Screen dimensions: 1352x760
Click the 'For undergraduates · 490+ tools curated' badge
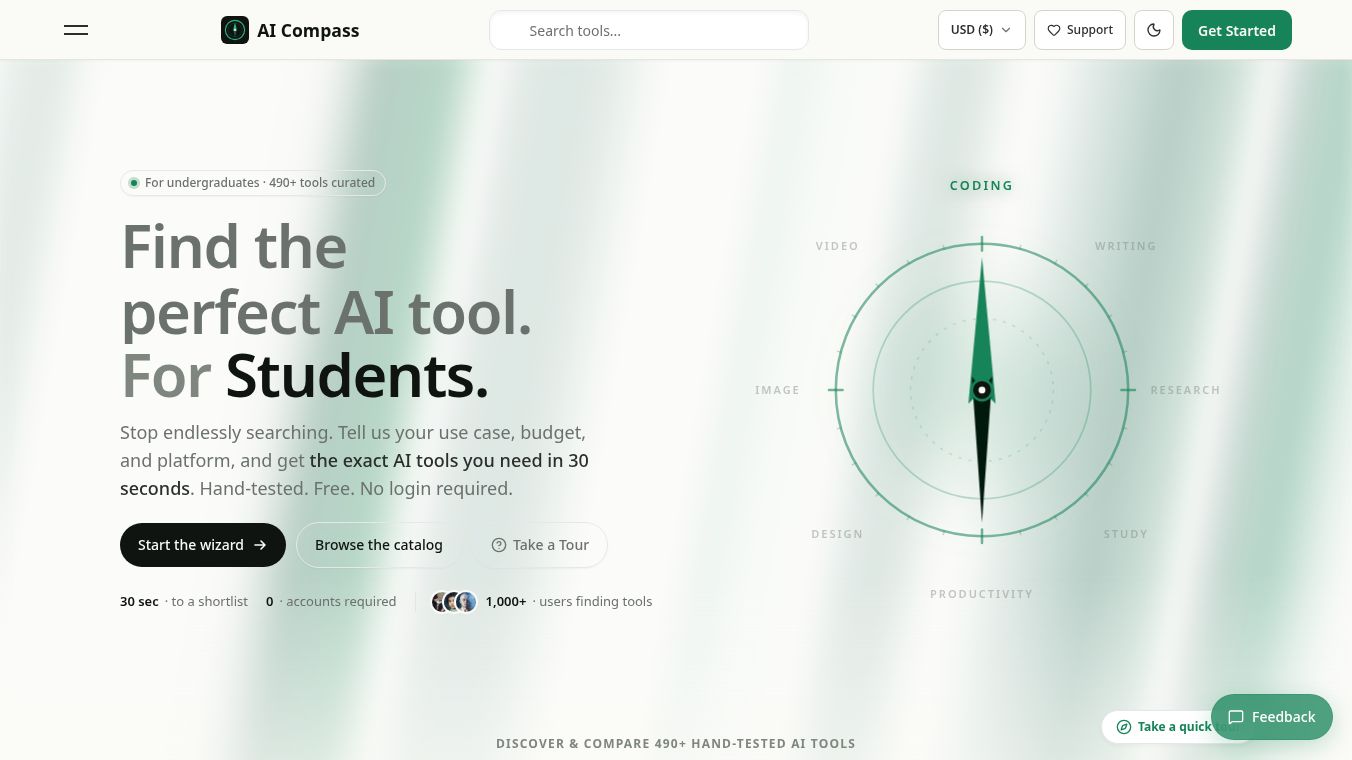coord(253,183)
